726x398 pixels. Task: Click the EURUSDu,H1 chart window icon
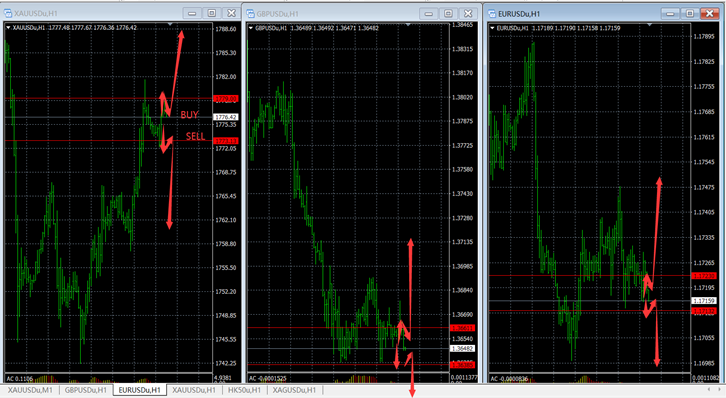[x=492, y=14]
